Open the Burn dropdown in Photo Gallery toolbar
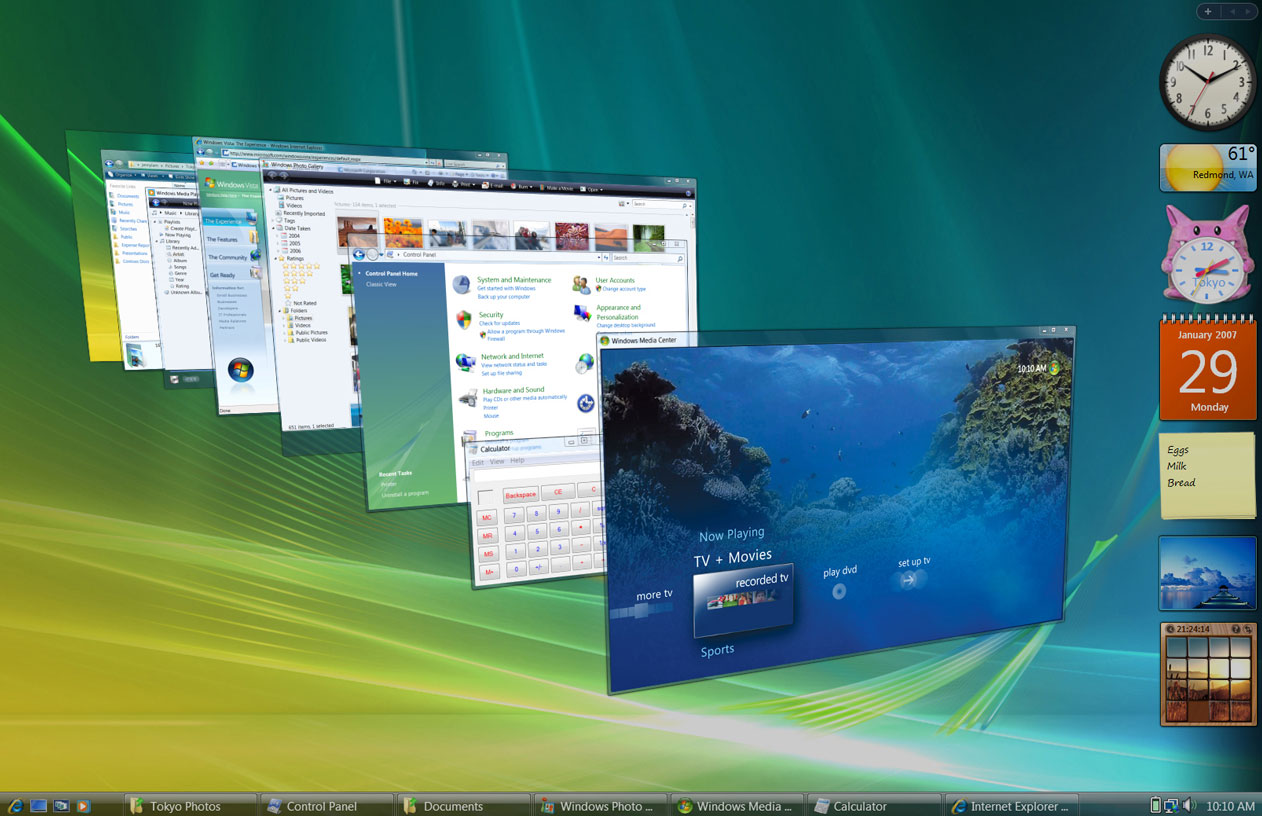Image resolution: width=1262 pixels, height=816 pixels. point(523,186)
